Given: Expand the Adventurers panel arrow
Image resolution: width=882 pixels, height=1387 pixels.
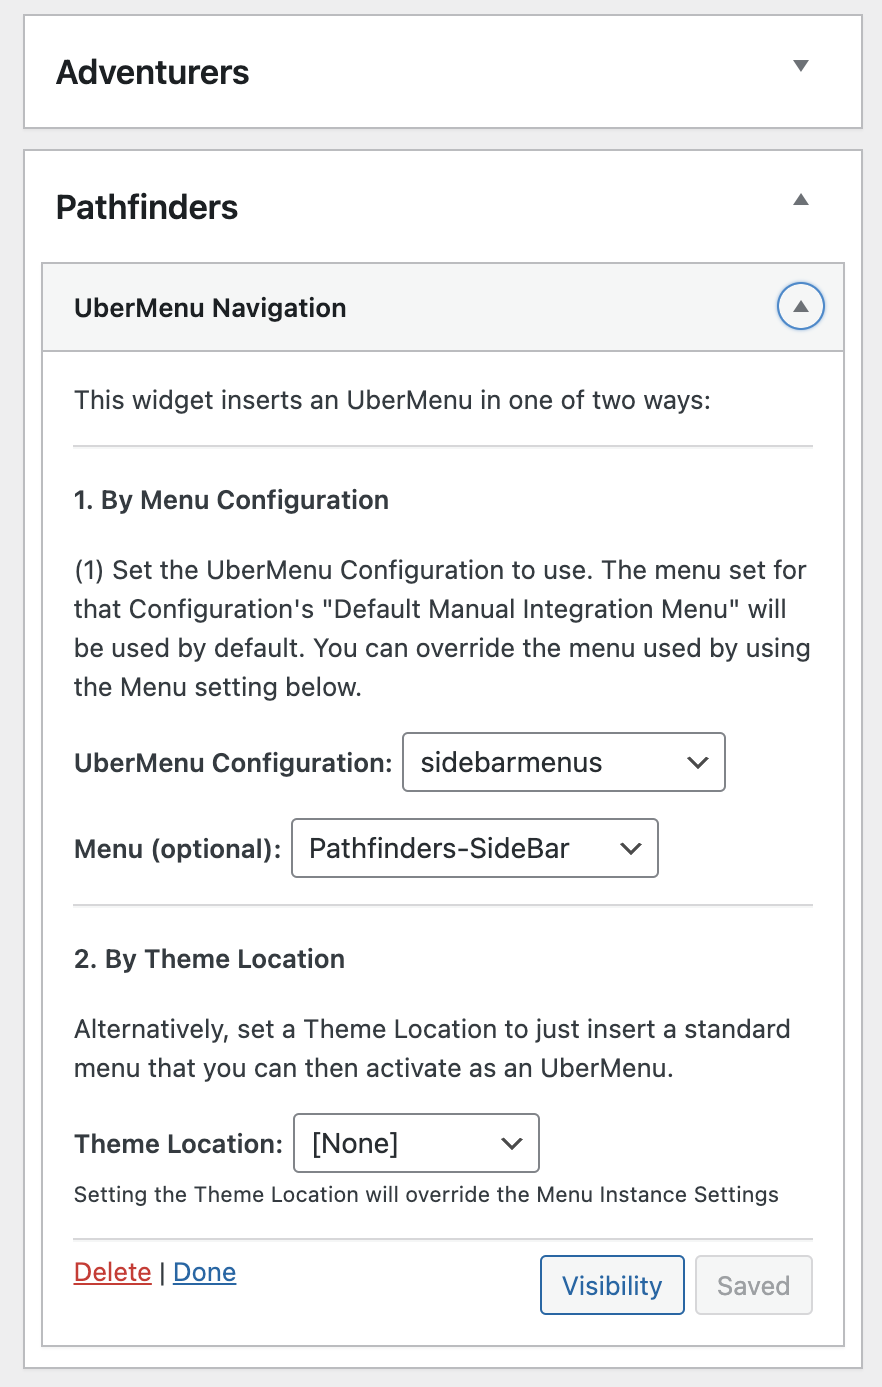Looking at the screenshot, I should 800,66.
